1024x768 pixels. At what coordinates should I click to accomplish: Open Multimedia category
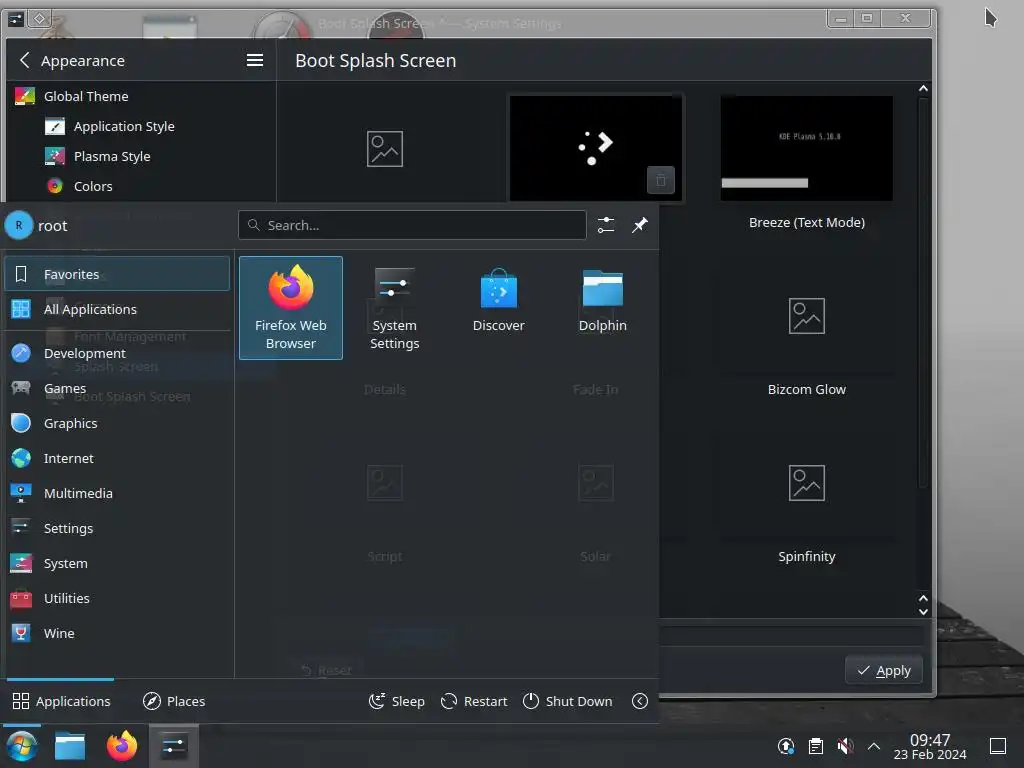[117, 493]
